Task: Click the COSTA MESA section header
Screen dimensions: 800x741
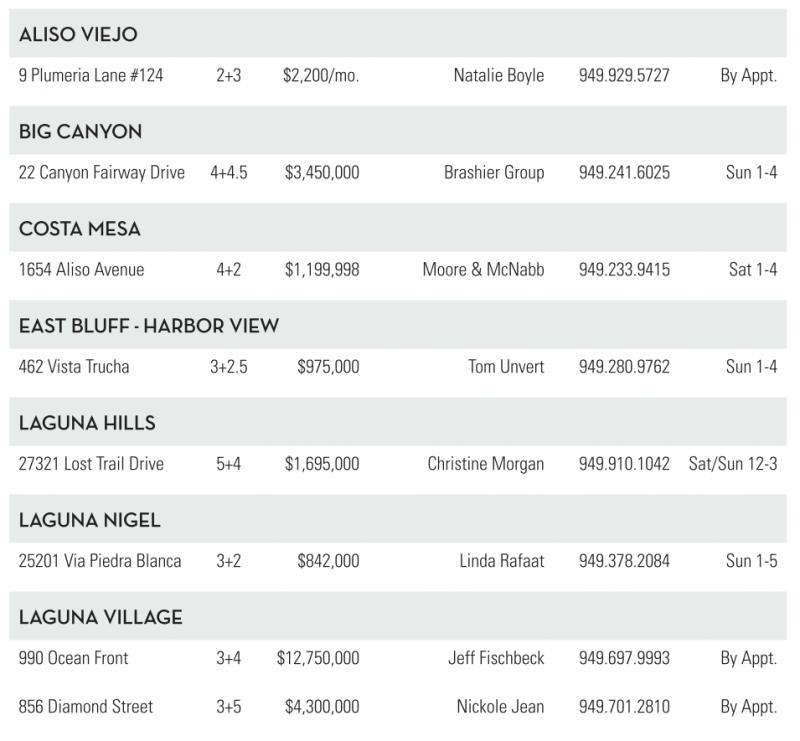Action: pyautogui.click(x=80, y=229)
